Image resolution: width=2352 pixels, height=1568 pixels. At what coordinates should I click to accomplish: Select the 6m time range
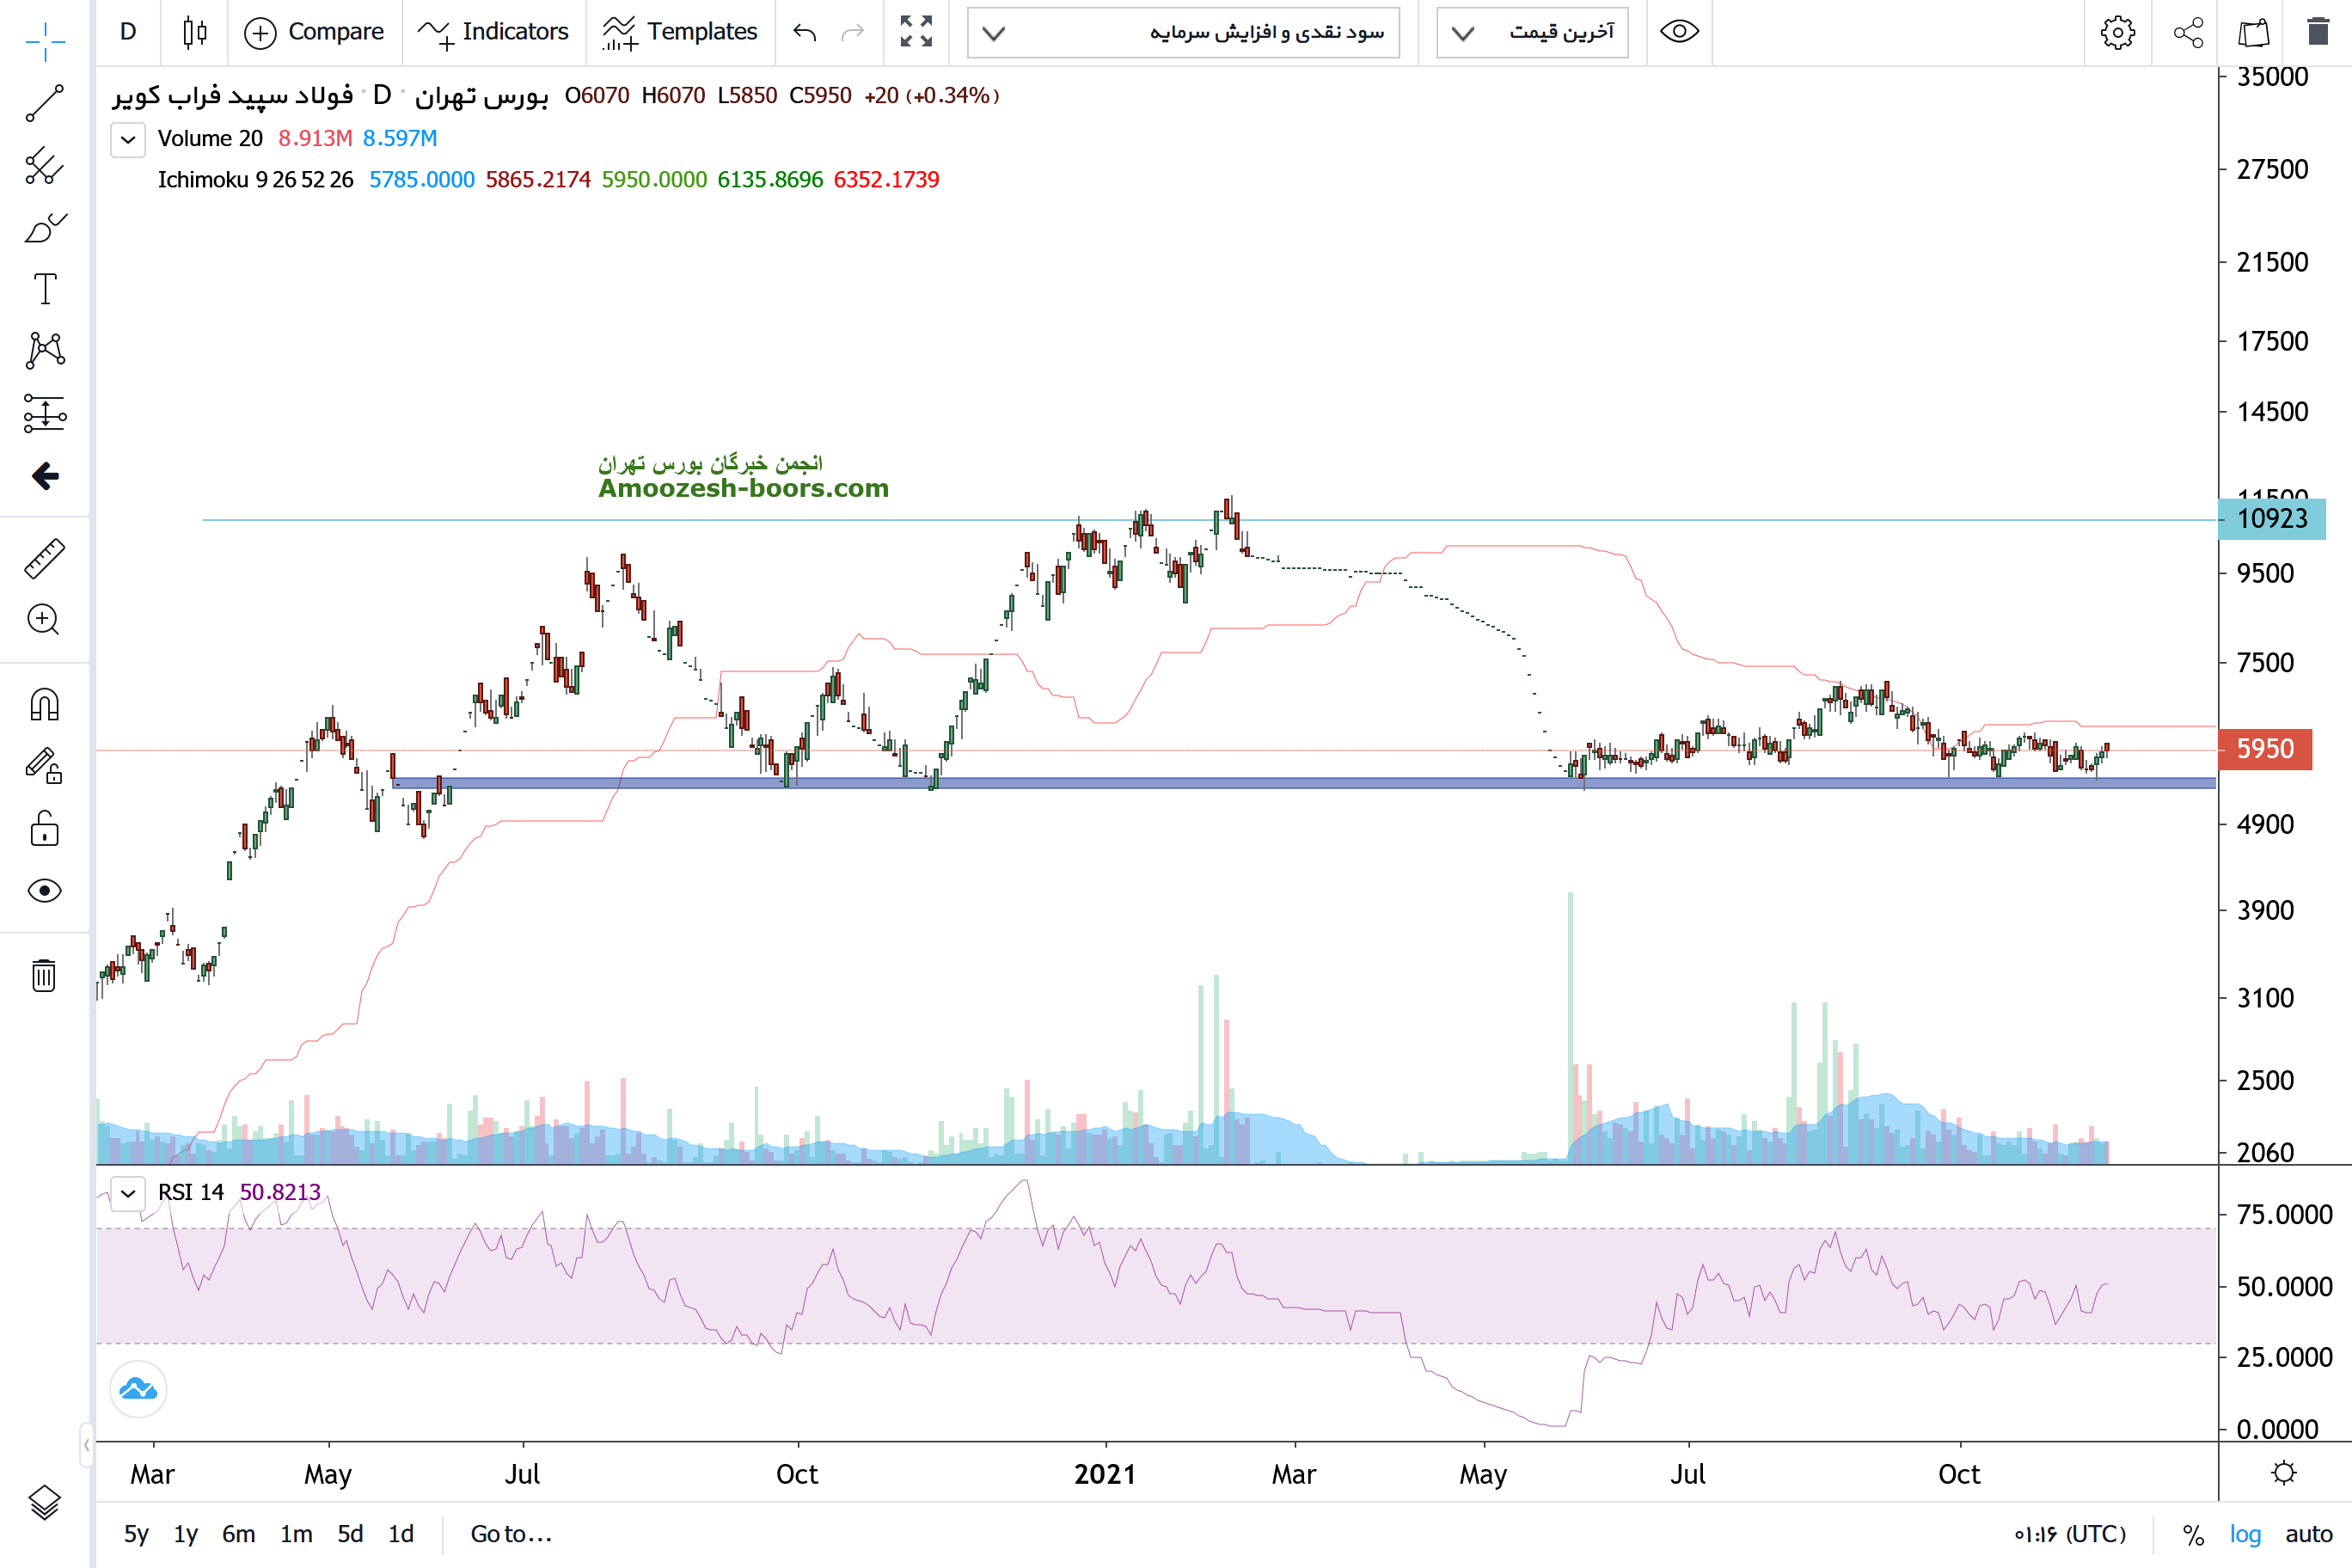[x=238, y=1534]
